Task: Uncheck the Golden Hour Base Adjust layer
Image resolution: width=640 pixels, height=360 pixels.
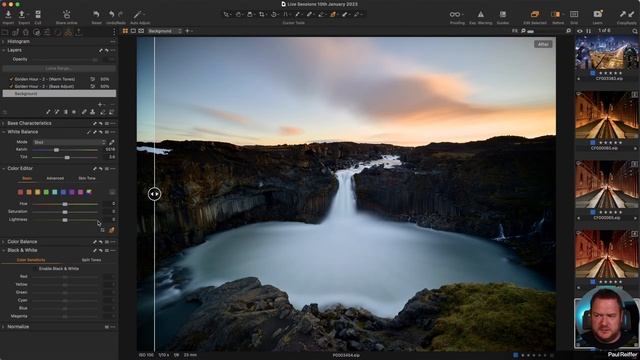Action: tap(11, 87)
